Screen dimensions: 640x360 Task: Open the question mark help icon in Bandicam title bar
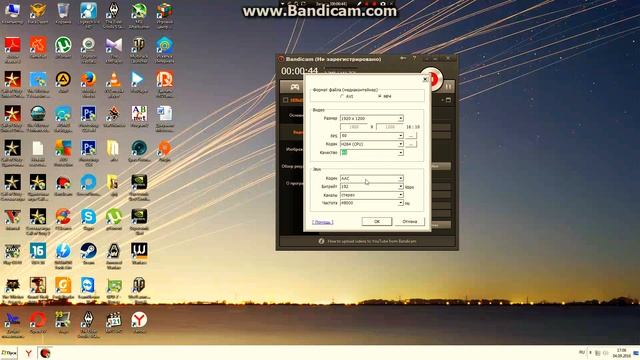point(414,59)
